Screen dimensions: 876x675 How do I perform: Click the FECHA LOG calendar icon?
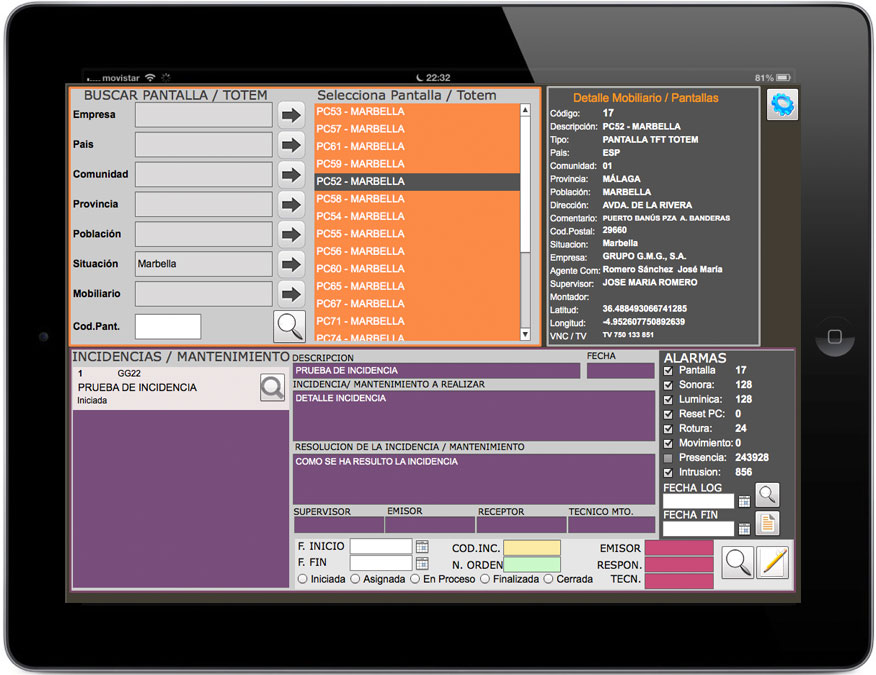(744, 501)
